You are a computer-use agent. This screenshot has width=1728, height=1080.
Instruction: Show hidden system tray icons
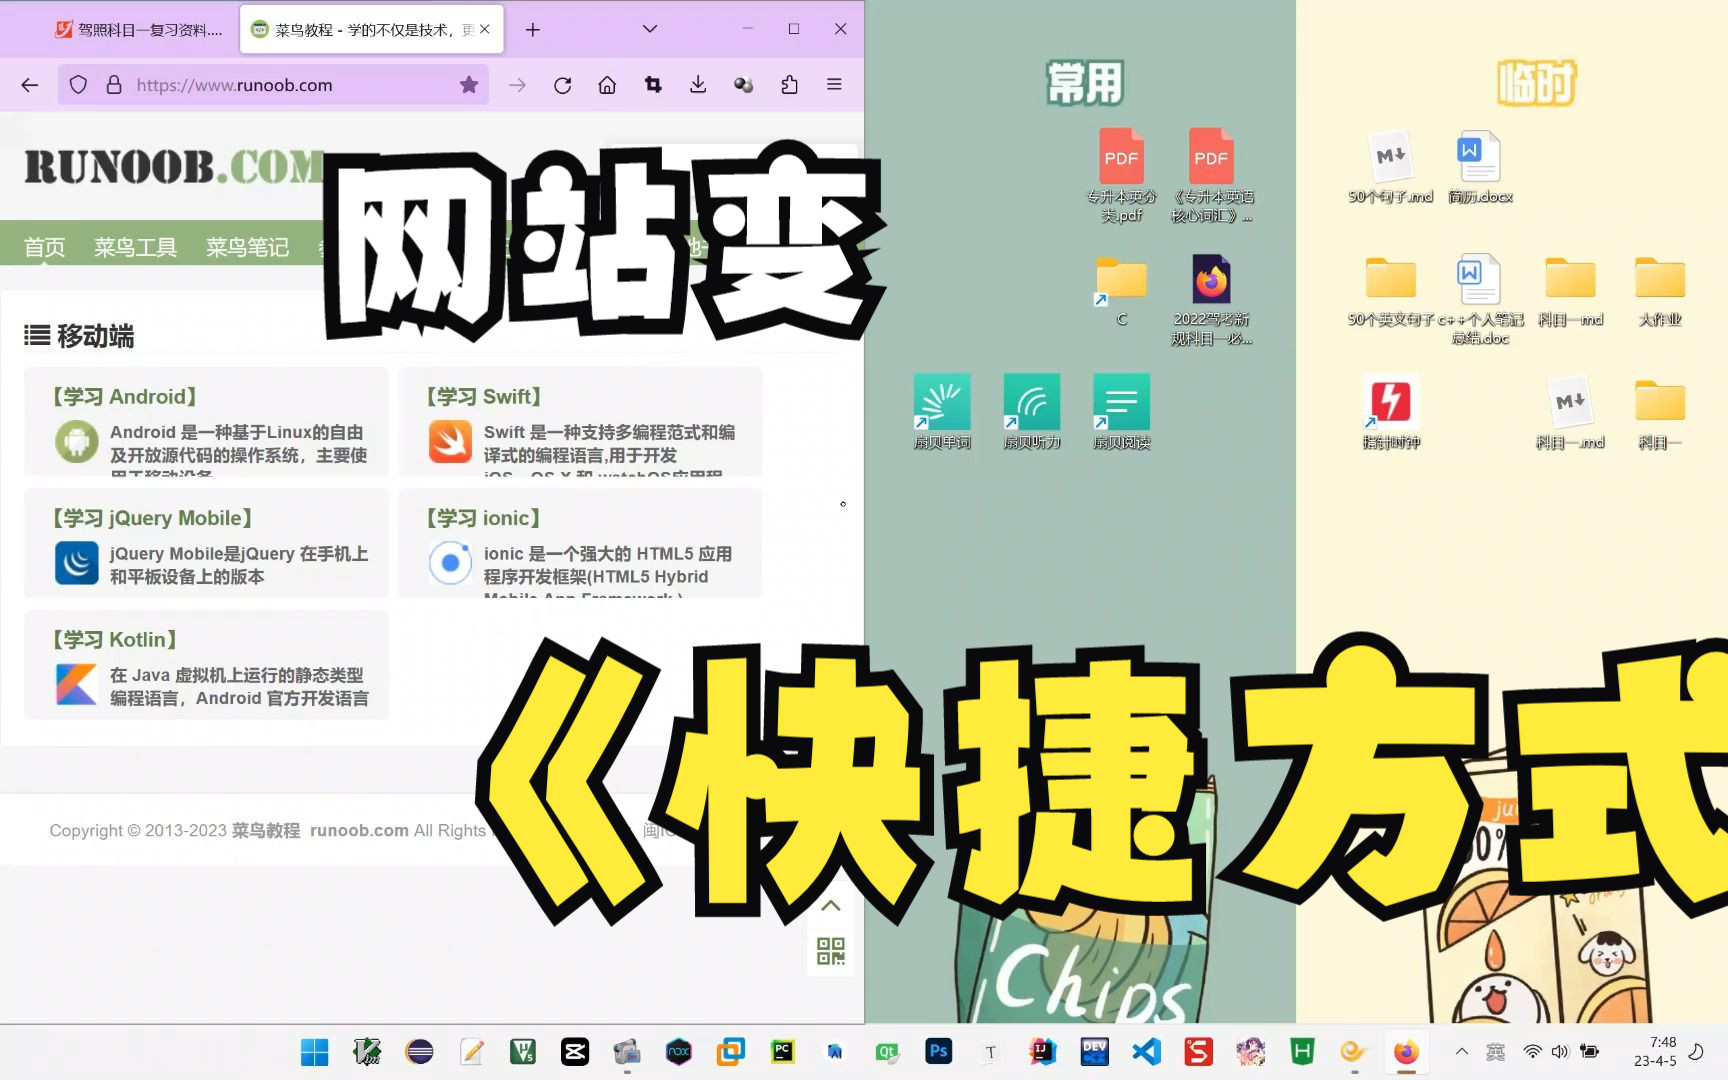click(x=1462, y=1051)
